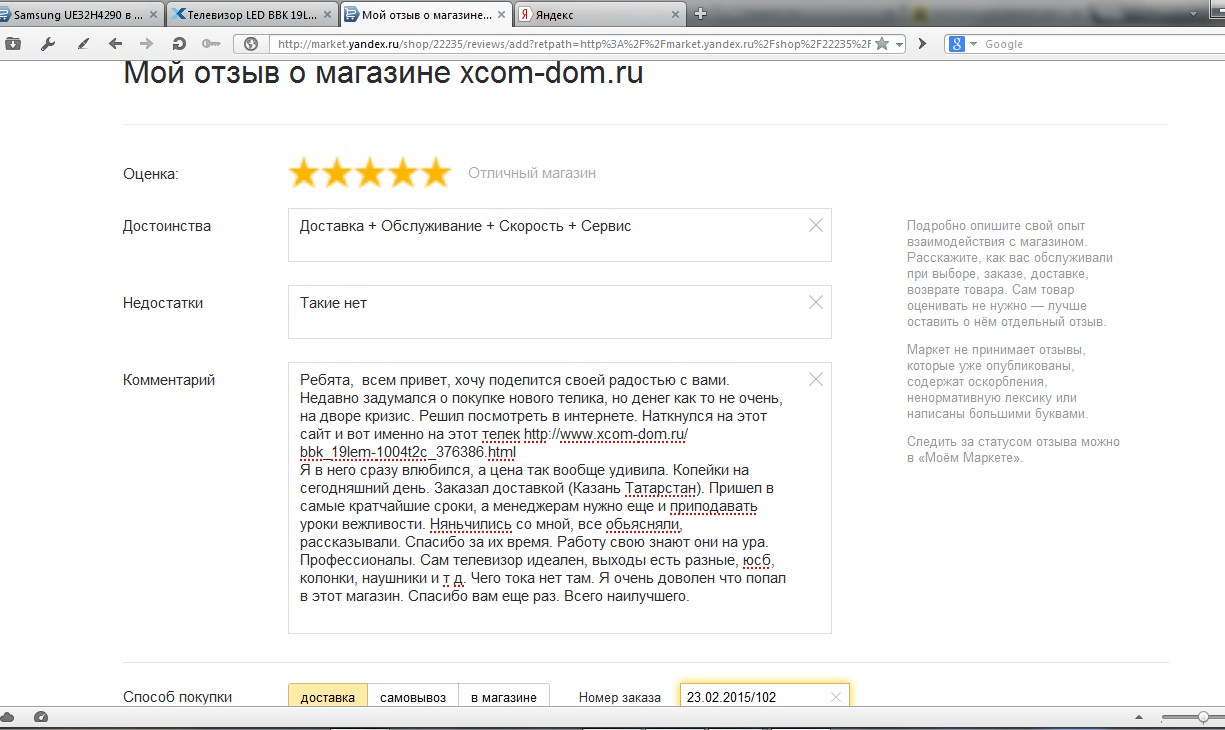Open a new tab with plus button
Viewport: 1225px width, 730px height.
[700, 14]
